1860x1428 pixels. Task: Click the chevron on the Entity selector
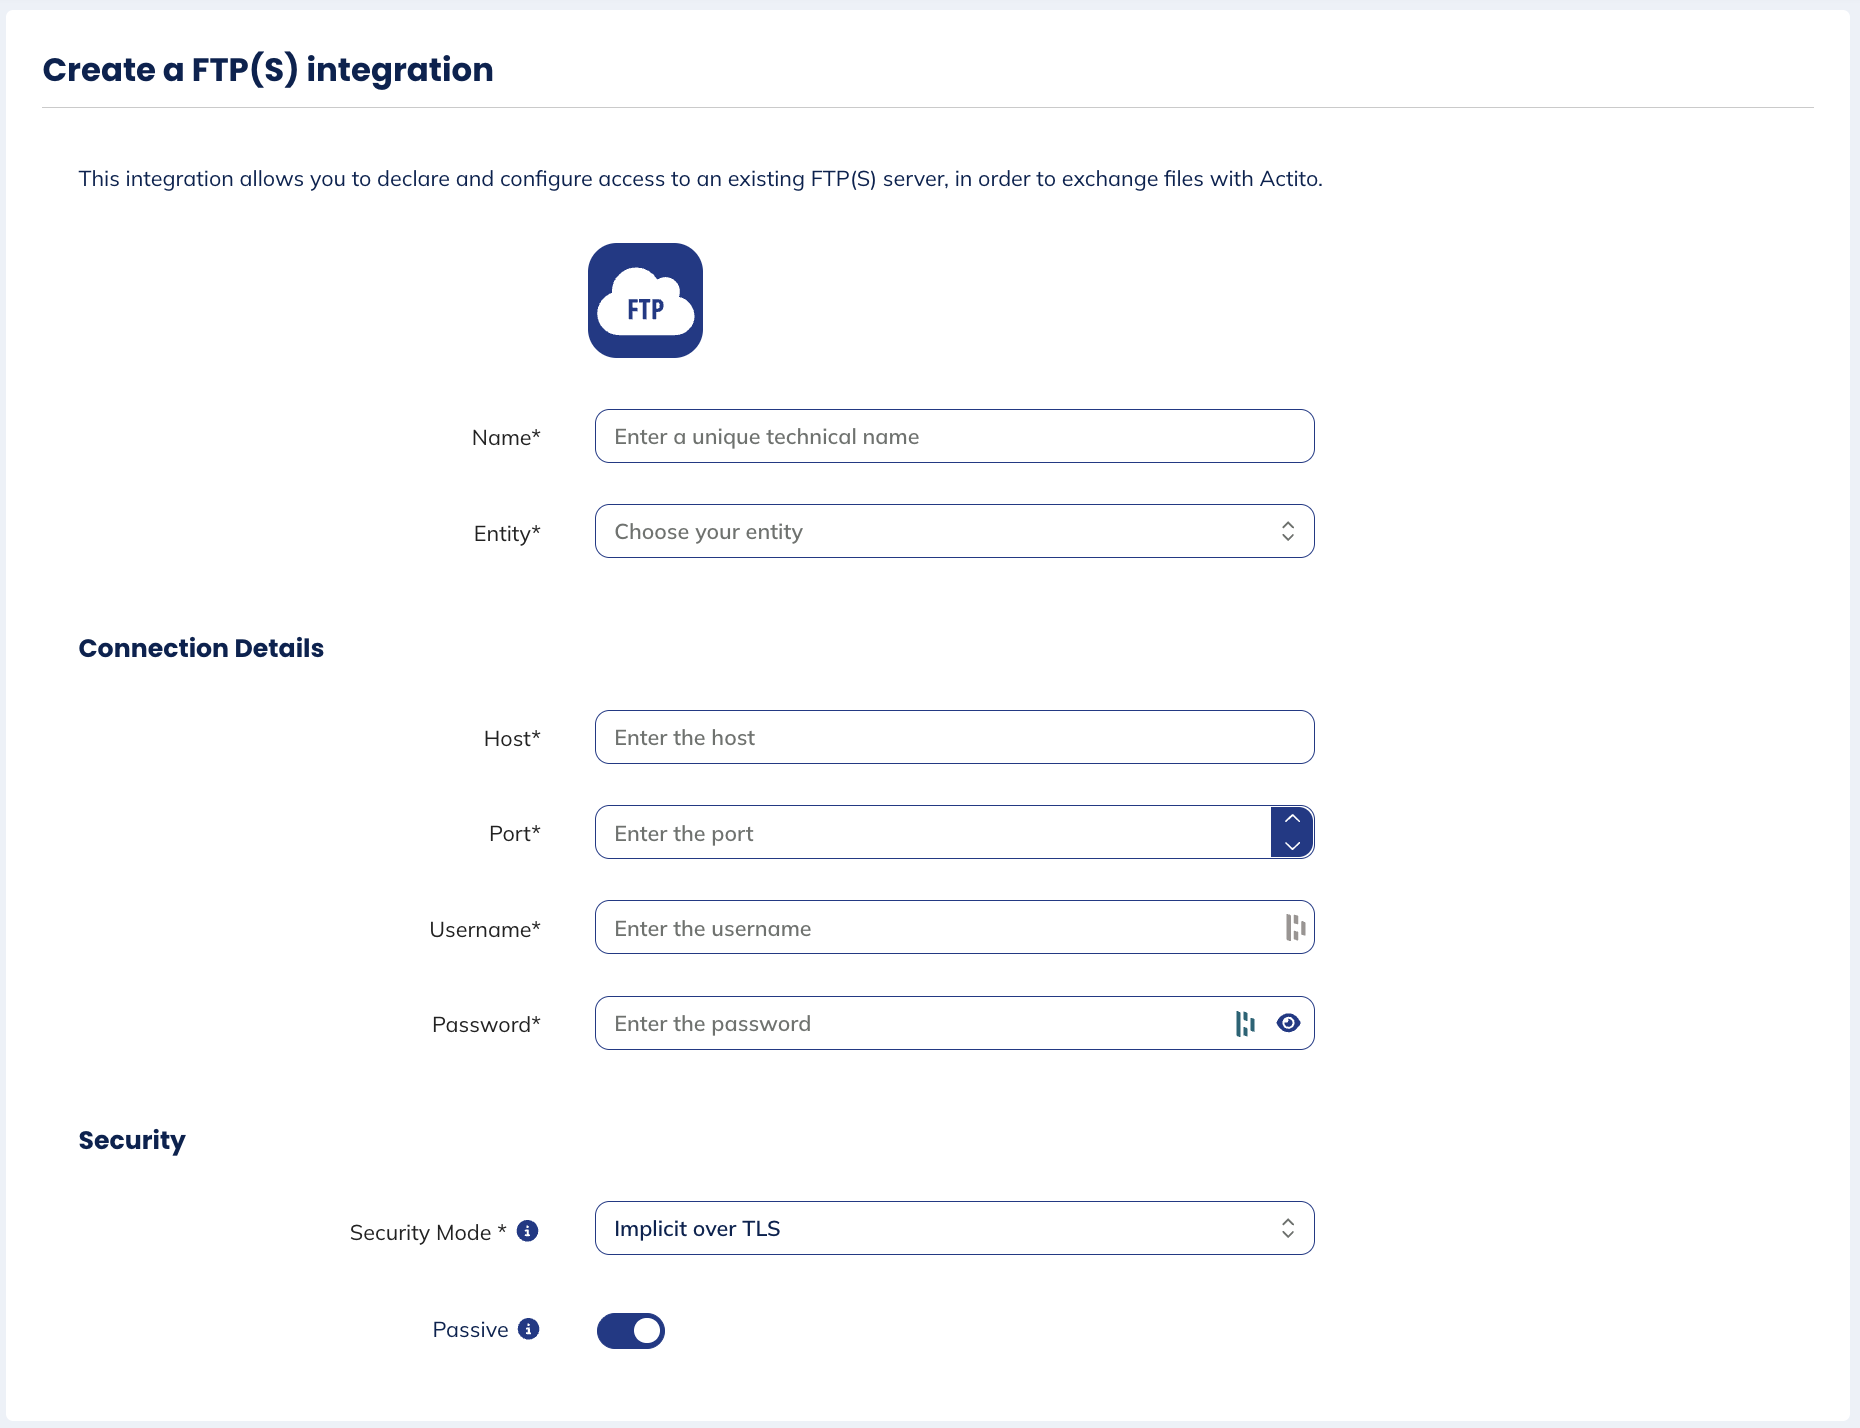(1289, 531)
